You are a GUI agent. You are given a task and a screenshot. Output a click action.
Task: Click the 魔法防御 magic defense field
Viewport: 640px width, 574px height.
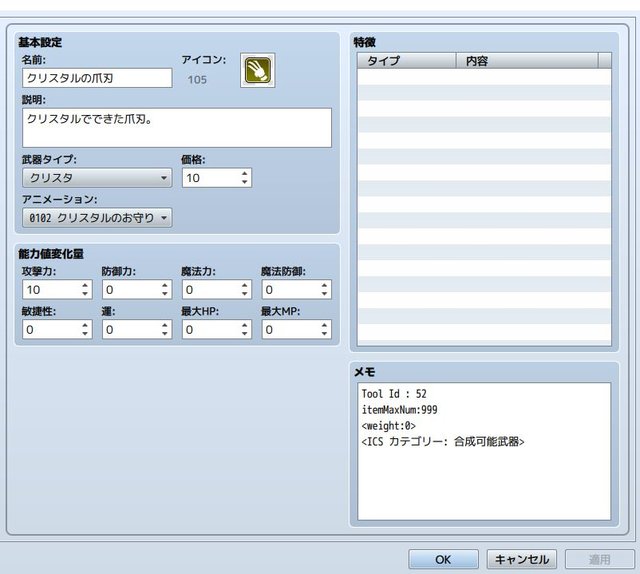click(291, 289)
